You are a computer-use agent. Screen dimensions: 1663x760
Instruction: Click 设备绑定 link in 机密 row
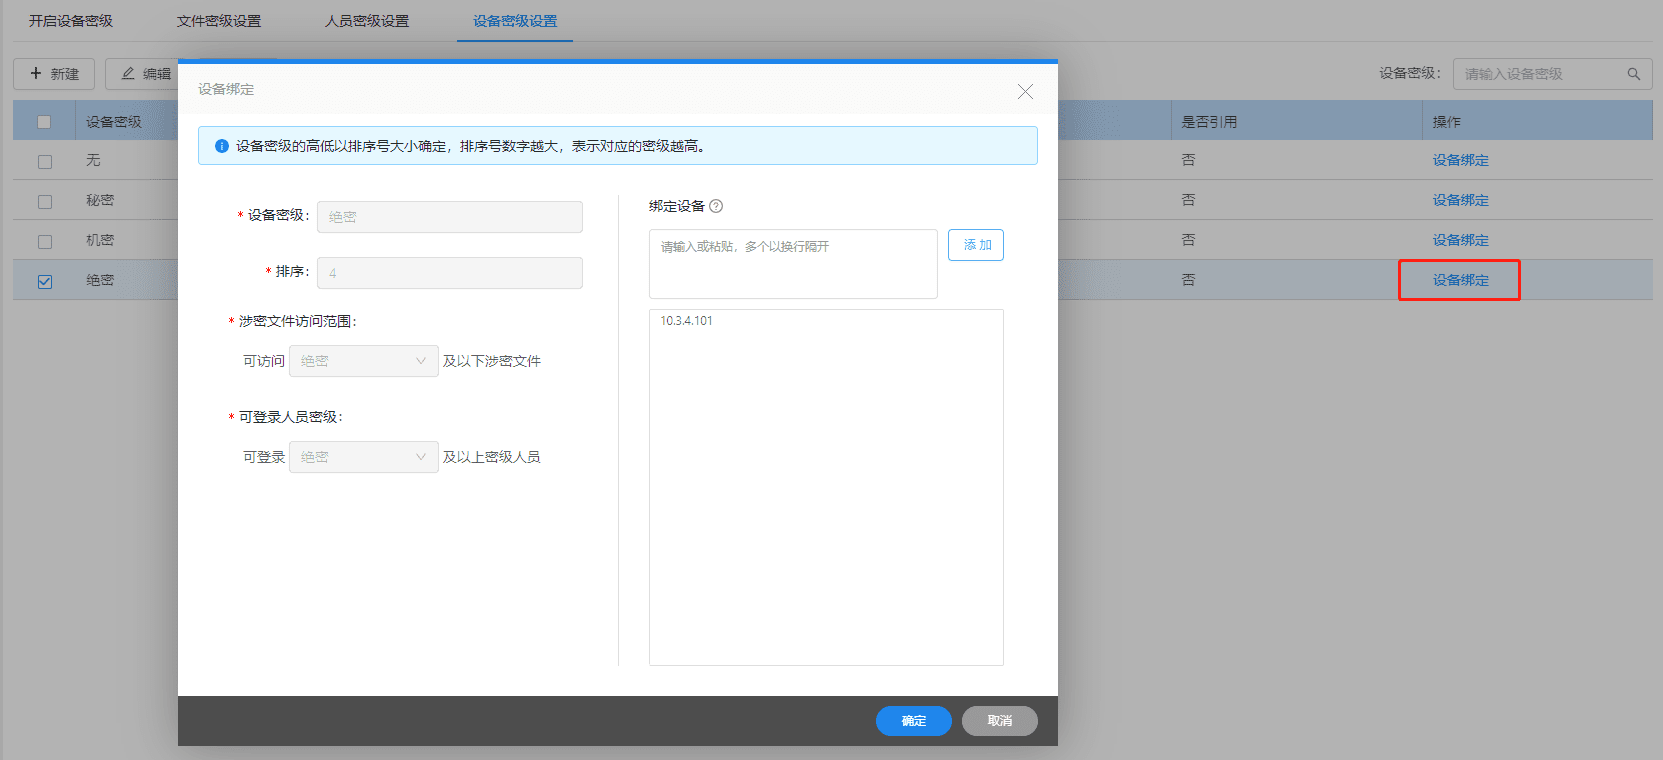[1460, 240]
